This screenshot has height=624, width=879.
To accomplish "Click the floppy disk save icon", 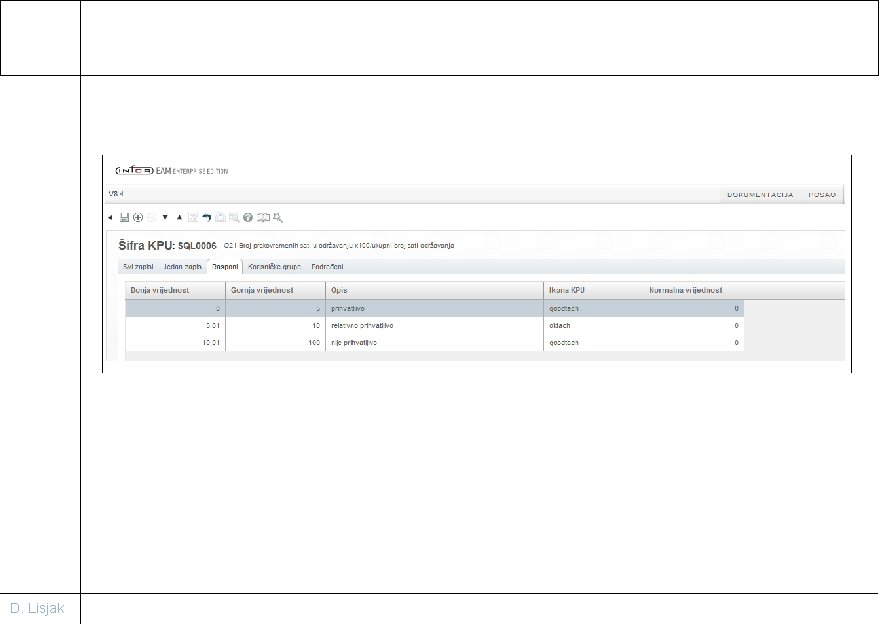I will pyautogui.click(x=124, y=218).
